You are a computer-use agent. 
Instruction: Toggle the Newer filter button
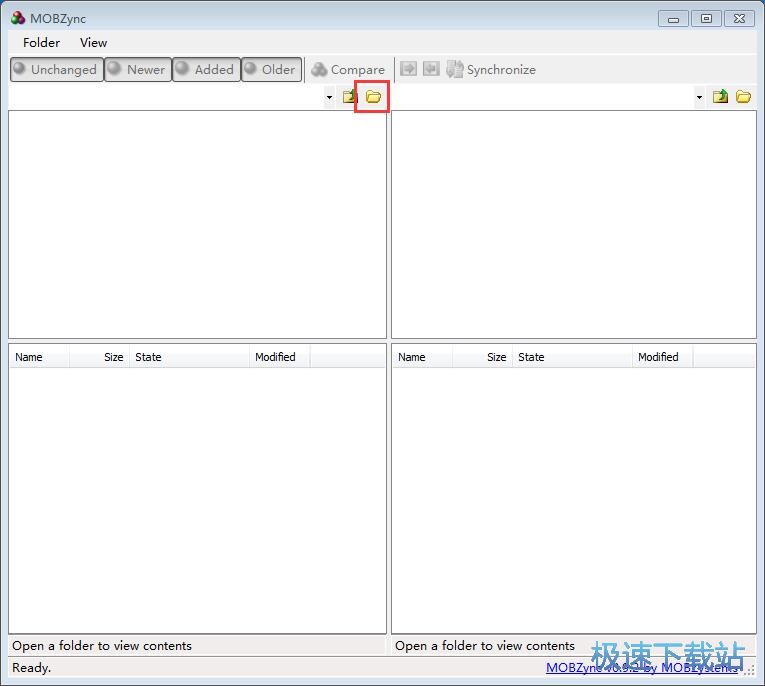[x=137, y=69]
